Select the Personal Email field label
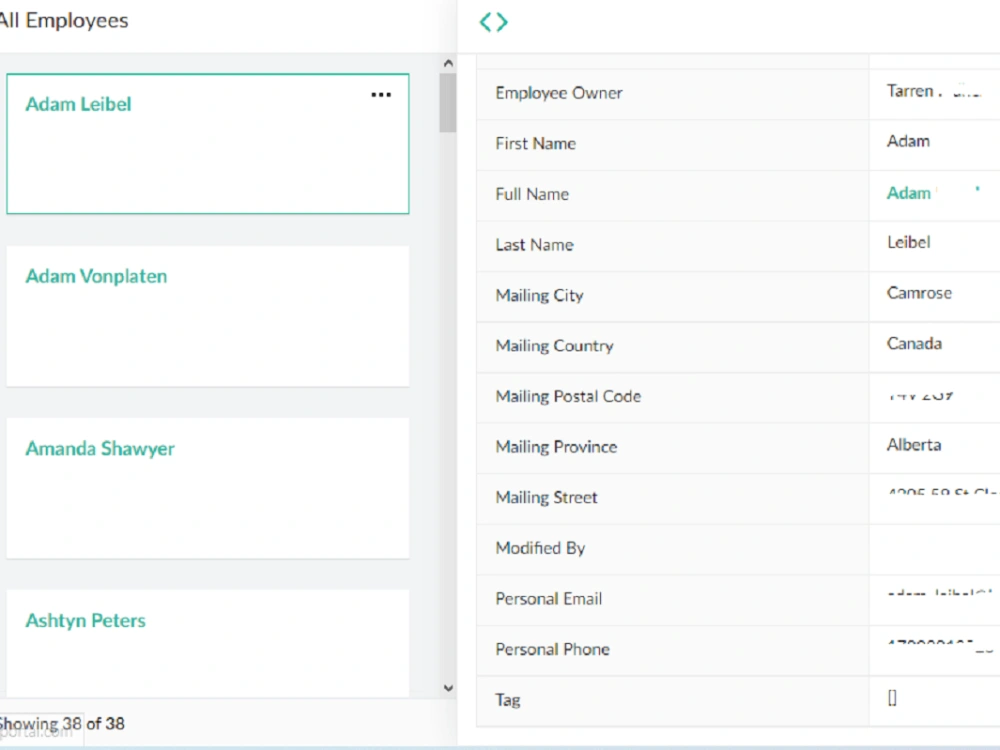Screen dimensions: 1000x750 (x=548, y=598)
